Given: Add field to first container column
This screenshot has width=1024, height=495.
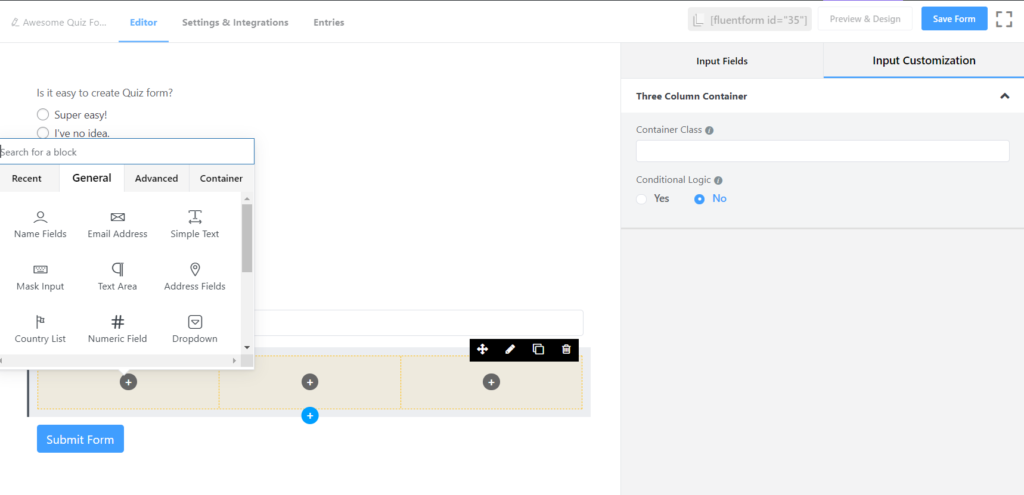Looking at the screenshot, I should (128, 382).
